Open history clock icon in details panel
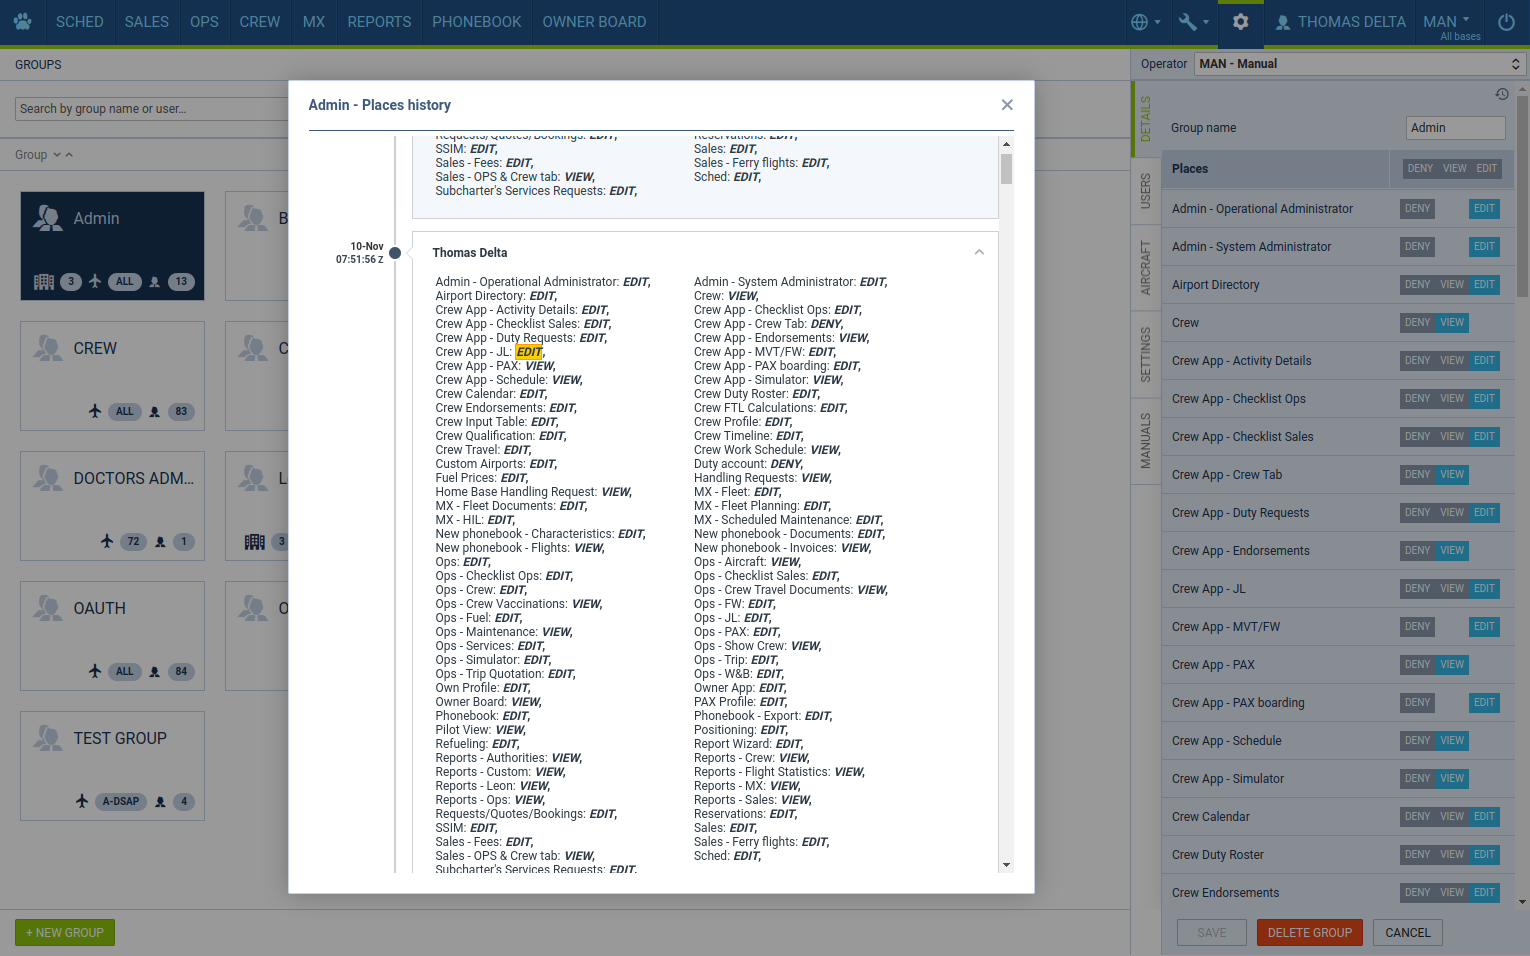The height and width of the screenshot is (956, 1530). [x=1501, y=94]
